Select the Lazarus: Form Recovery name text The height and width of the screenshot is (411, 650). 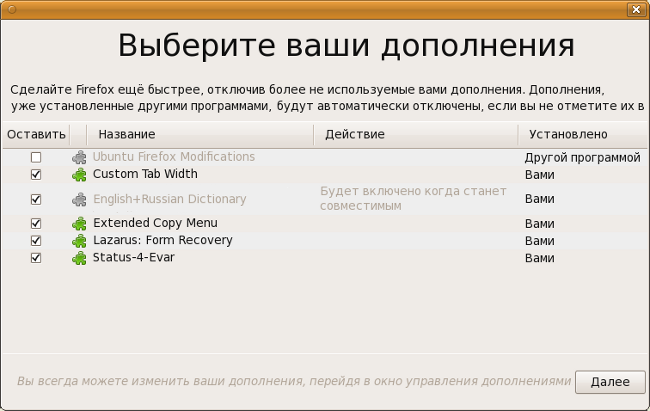[x=162, y=240]
